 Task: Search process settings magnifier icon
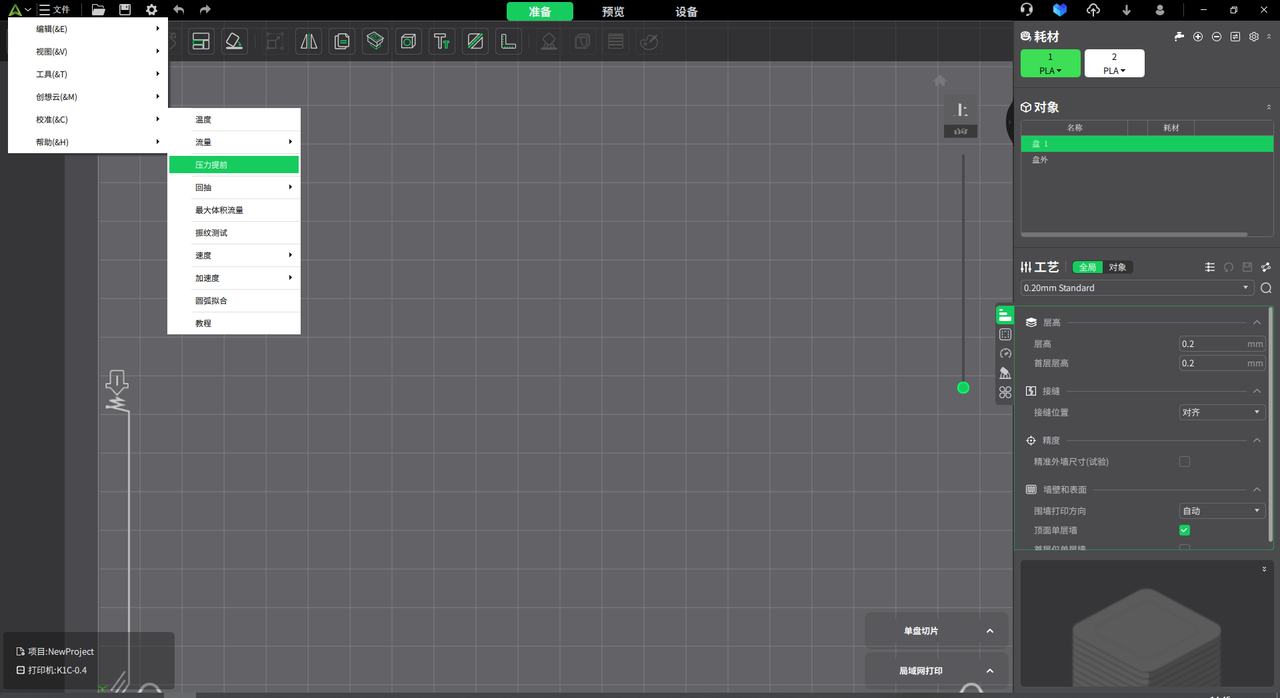pyautogui.click(x=1266, y=288)
